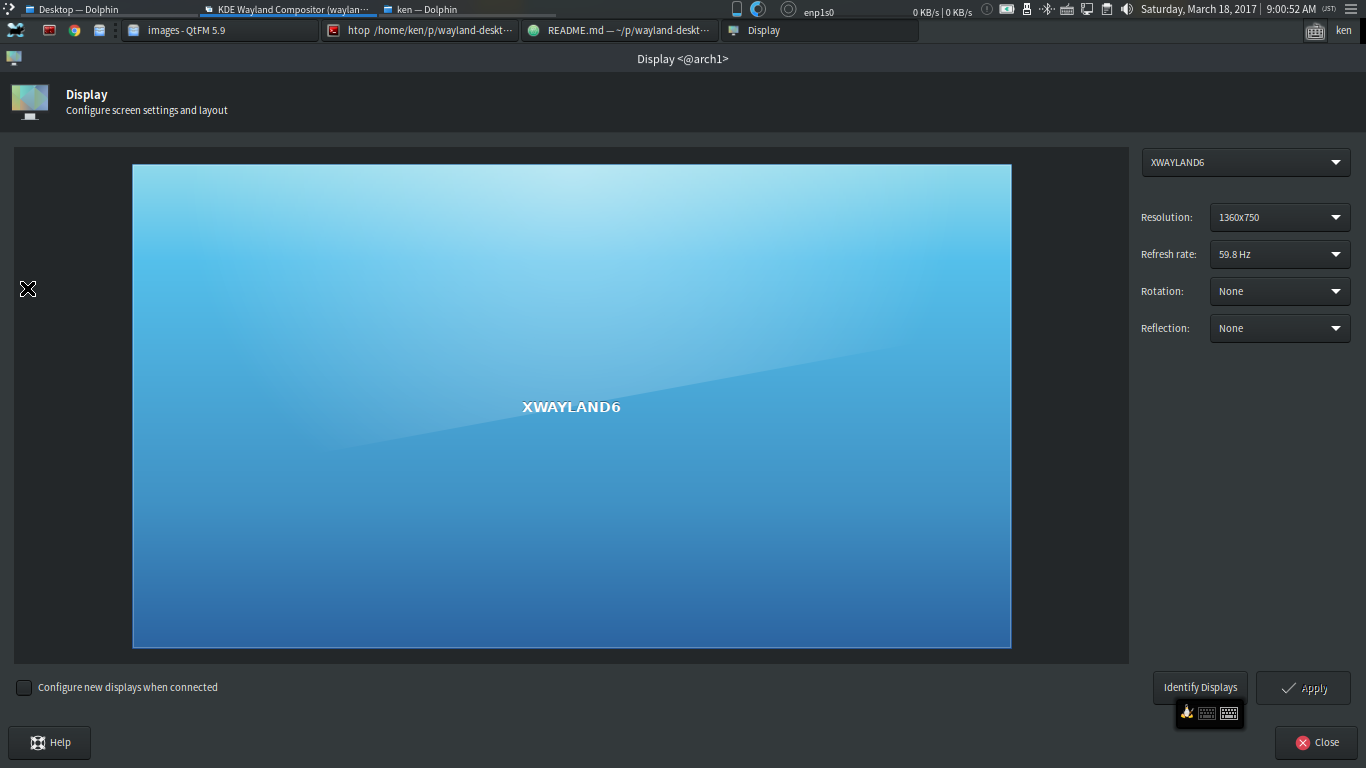This screenshot has width=1366, height=768.
Task: Click the grey ring icon beside enp1s0
Action: tap(788, 9)
